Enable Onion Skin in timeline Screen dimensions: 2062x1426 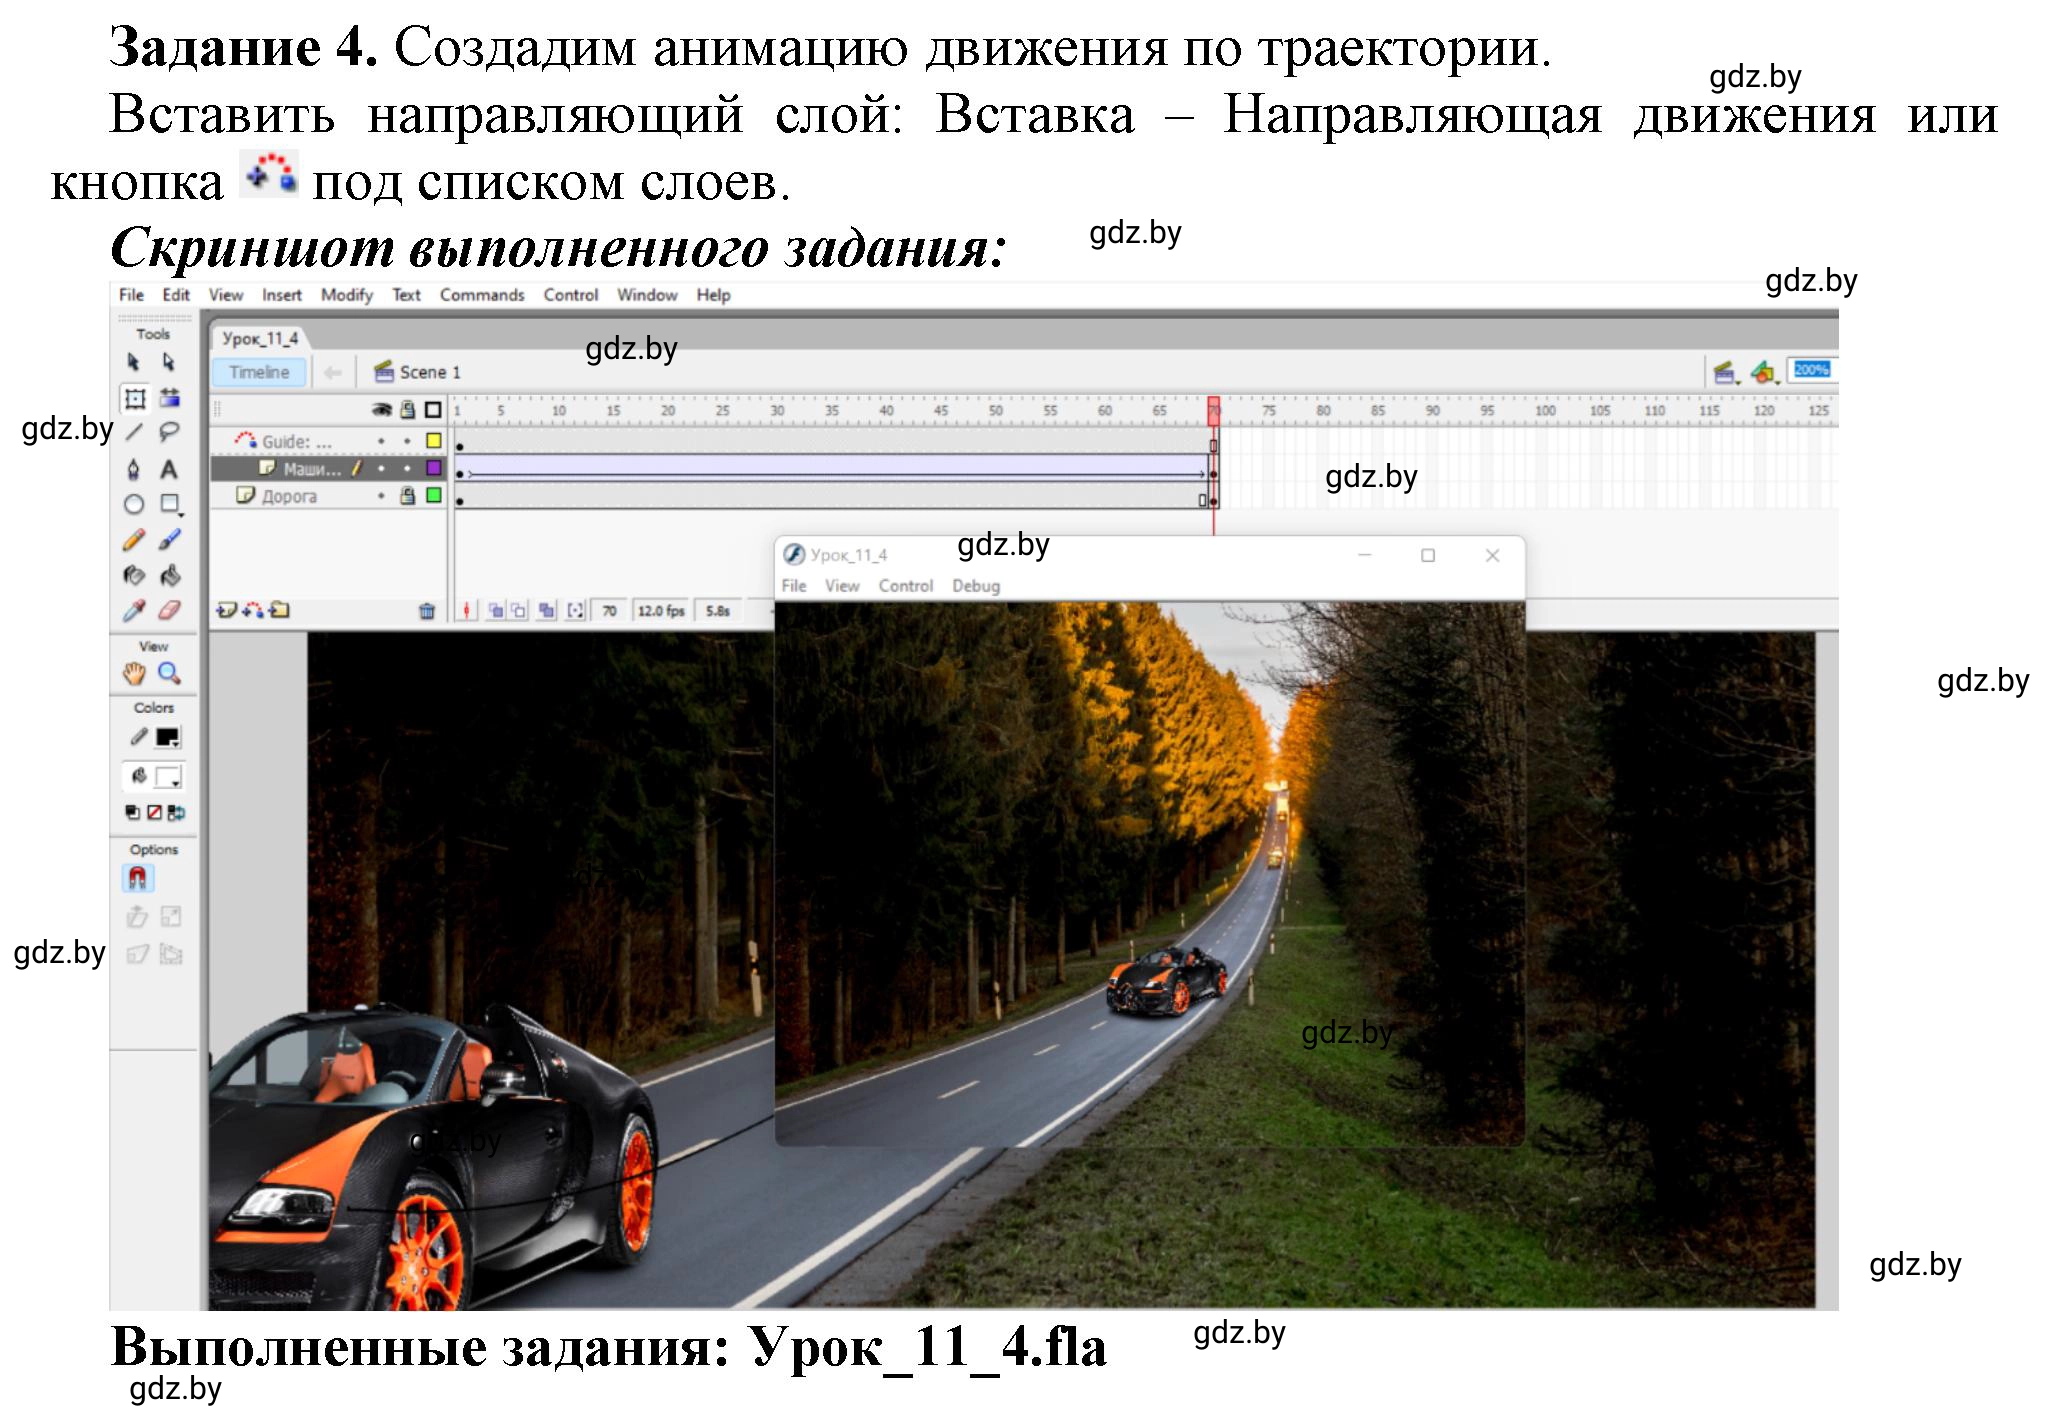(x=496, y=610)
